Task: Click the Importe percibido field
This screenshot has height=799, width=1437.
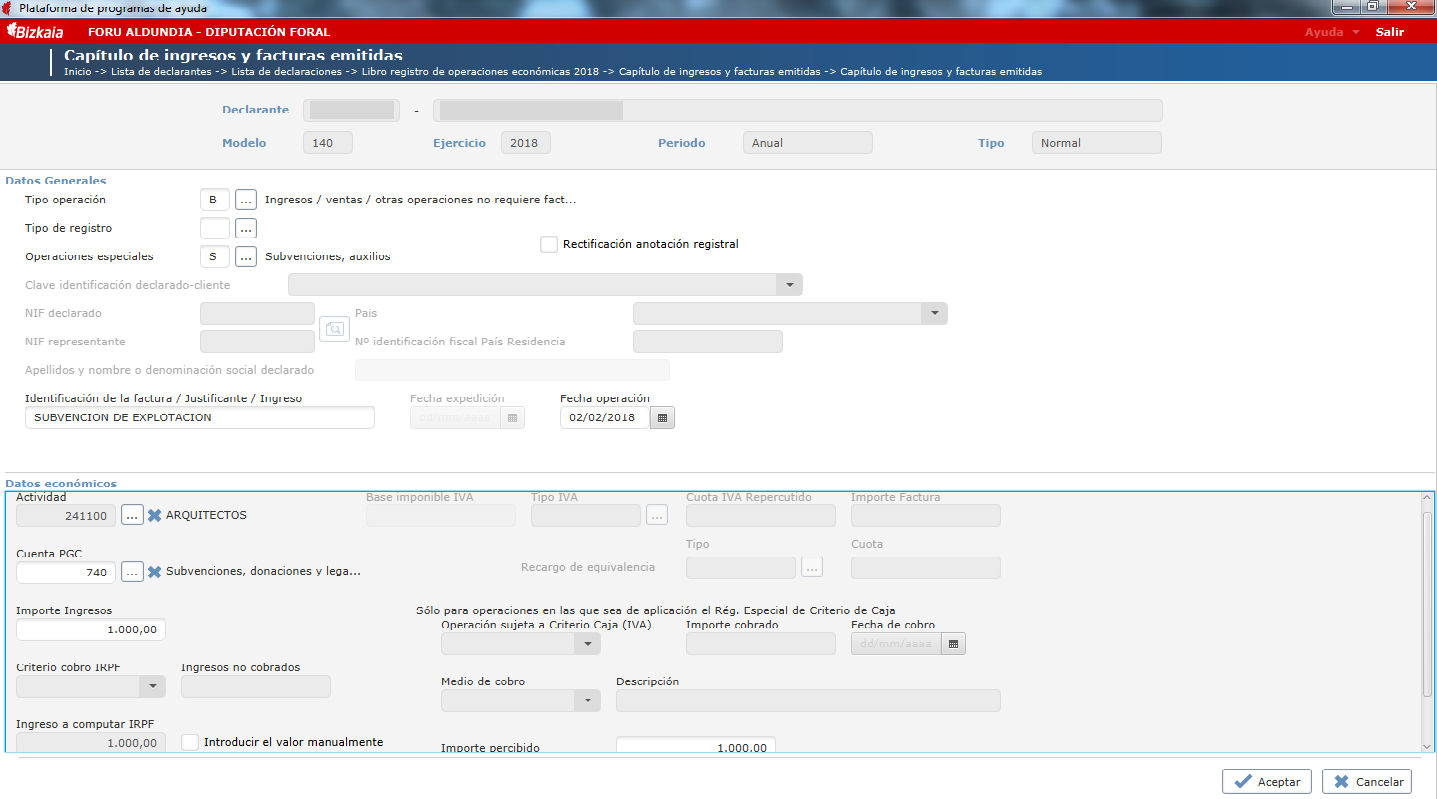Action: [696, 746]
